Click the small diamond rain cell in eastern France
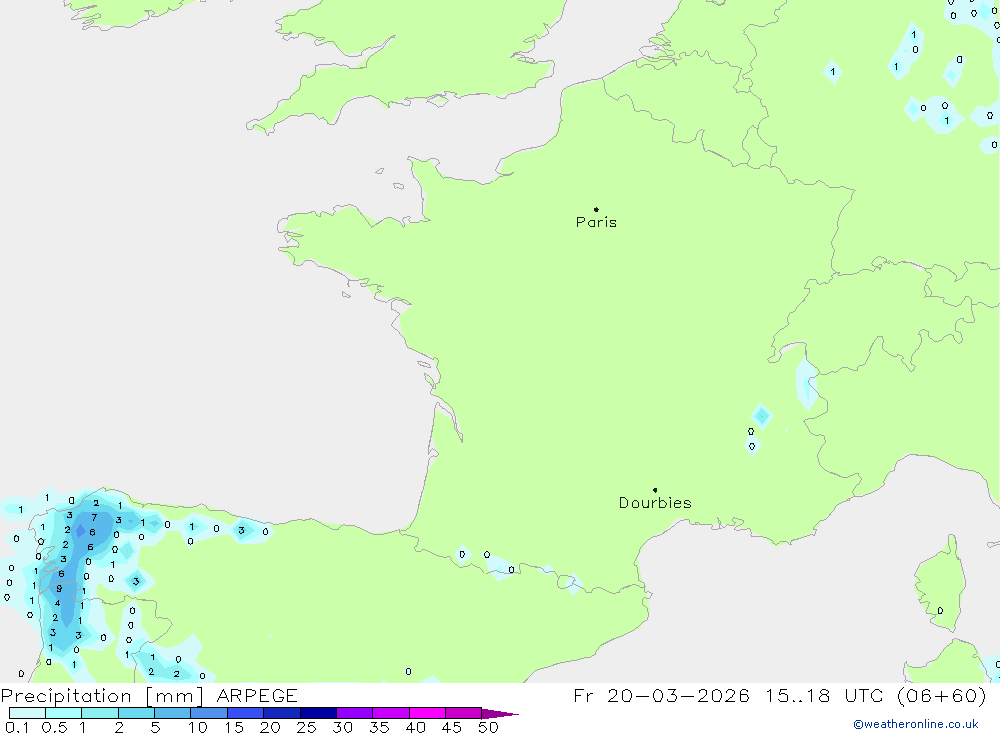Screen dimensions: 1000x733 coord(761,417)
